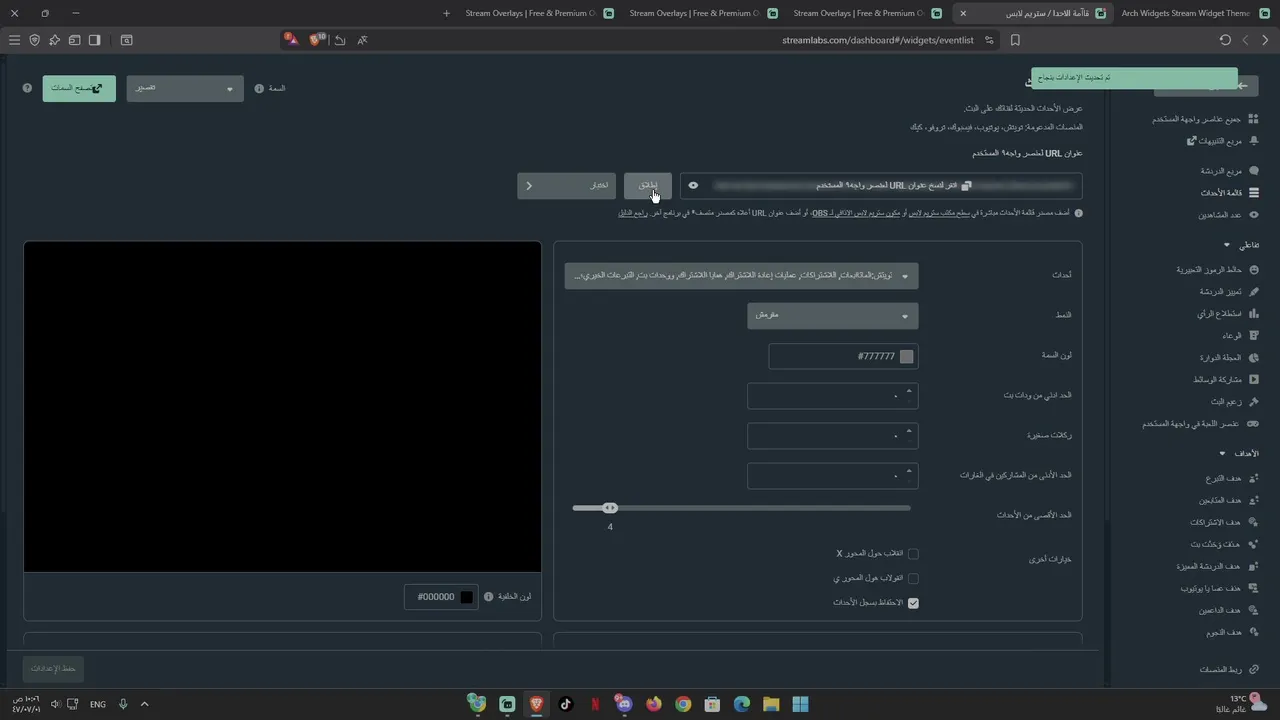Open the Link Platforms item (ربط المنصات)
This screenshot has width=1280, height=720.
tap(1229, 669)
